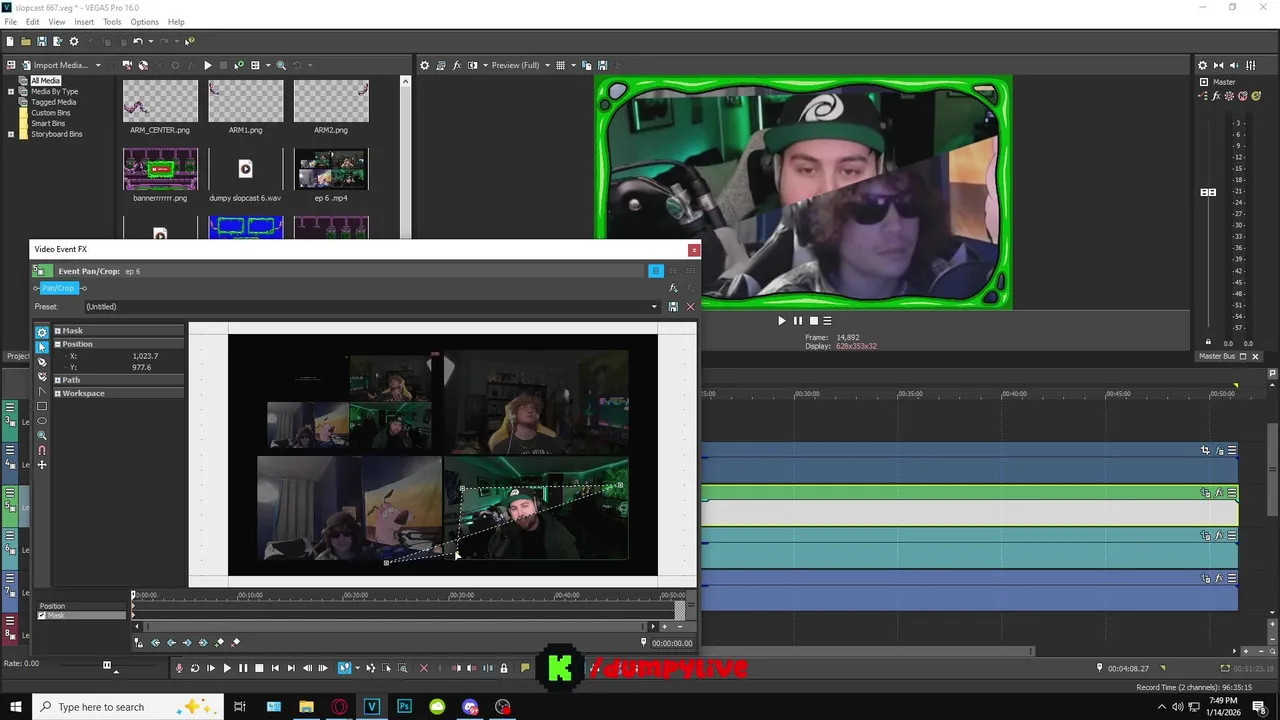Screen dimensions: 1280x720
Task: Save the Pan/Crop preset
Action: point(673,307)
